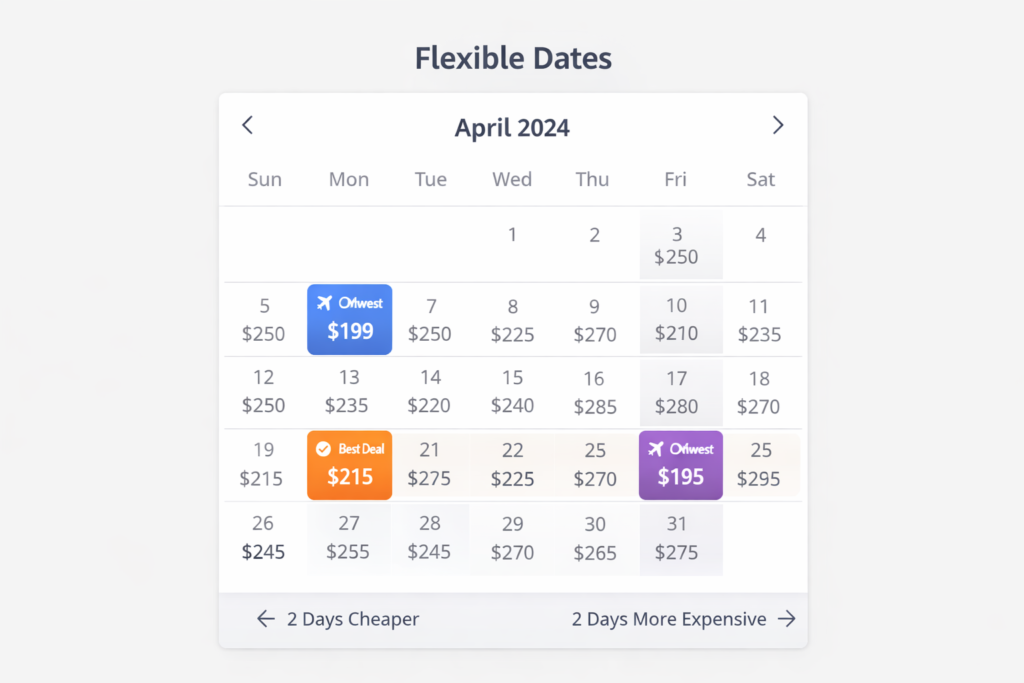Select April 16 with the $285 fare
This screenshot has width=1024, height=683.
point(594,392)
